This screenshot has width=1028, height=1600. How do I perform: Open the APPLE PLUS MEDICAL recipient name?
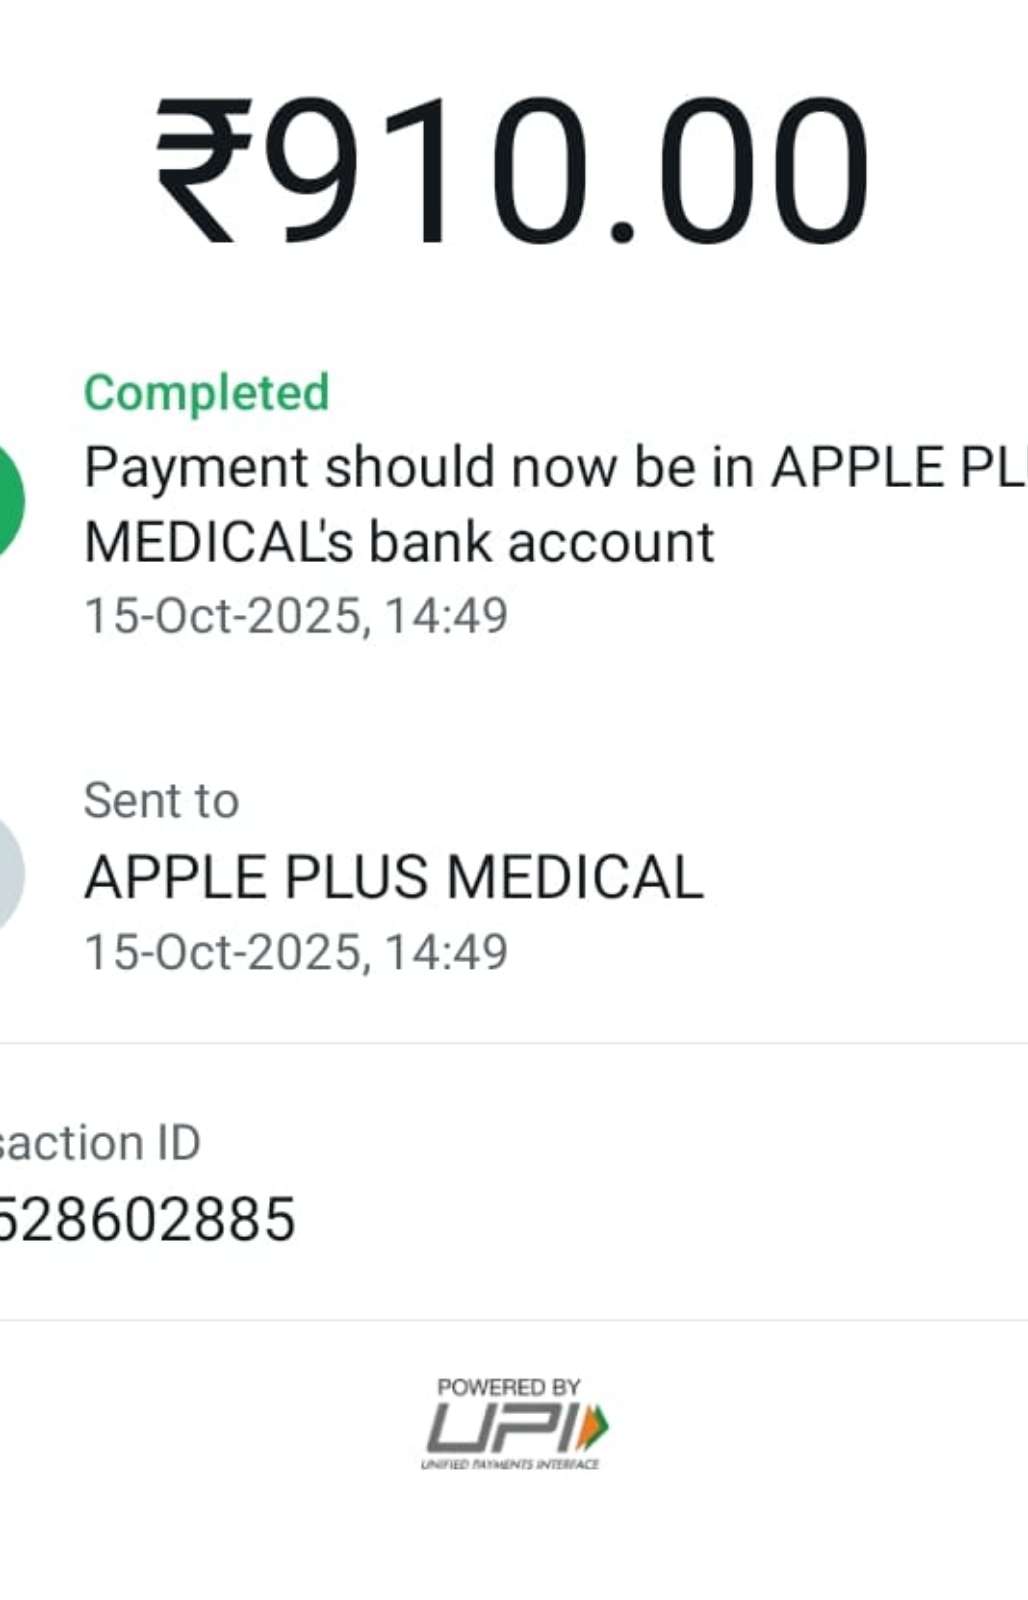click(x=394, y=877)
